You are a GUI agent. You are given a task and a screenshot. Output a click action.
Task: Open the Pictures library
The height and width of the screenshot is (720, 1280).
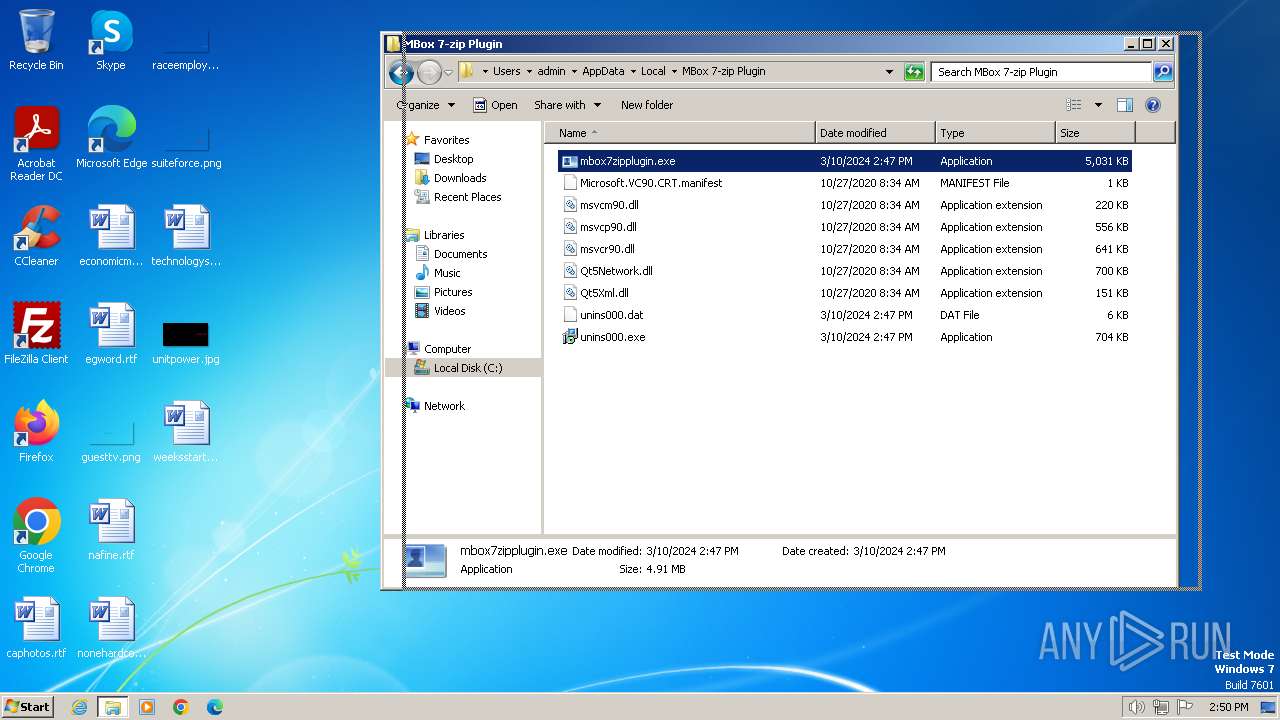(452, 292)
